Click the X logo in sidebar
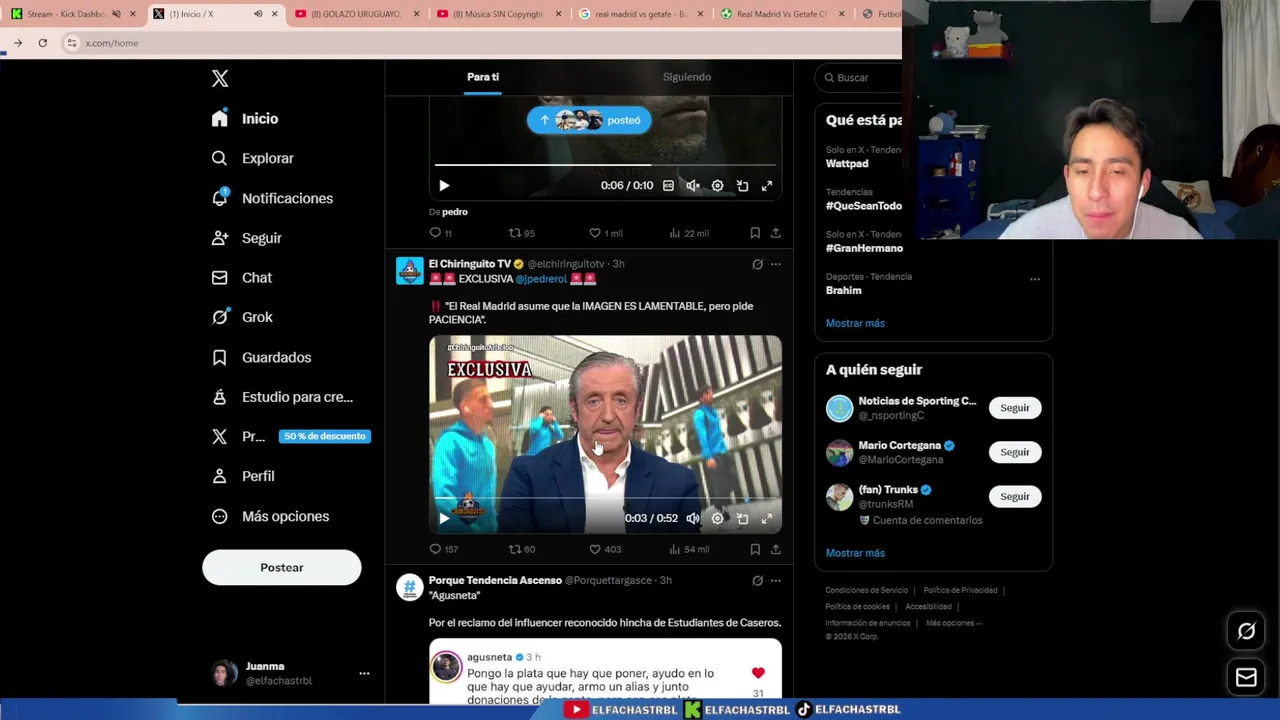Screen dimensions: 1280x720 click(220, 78)
